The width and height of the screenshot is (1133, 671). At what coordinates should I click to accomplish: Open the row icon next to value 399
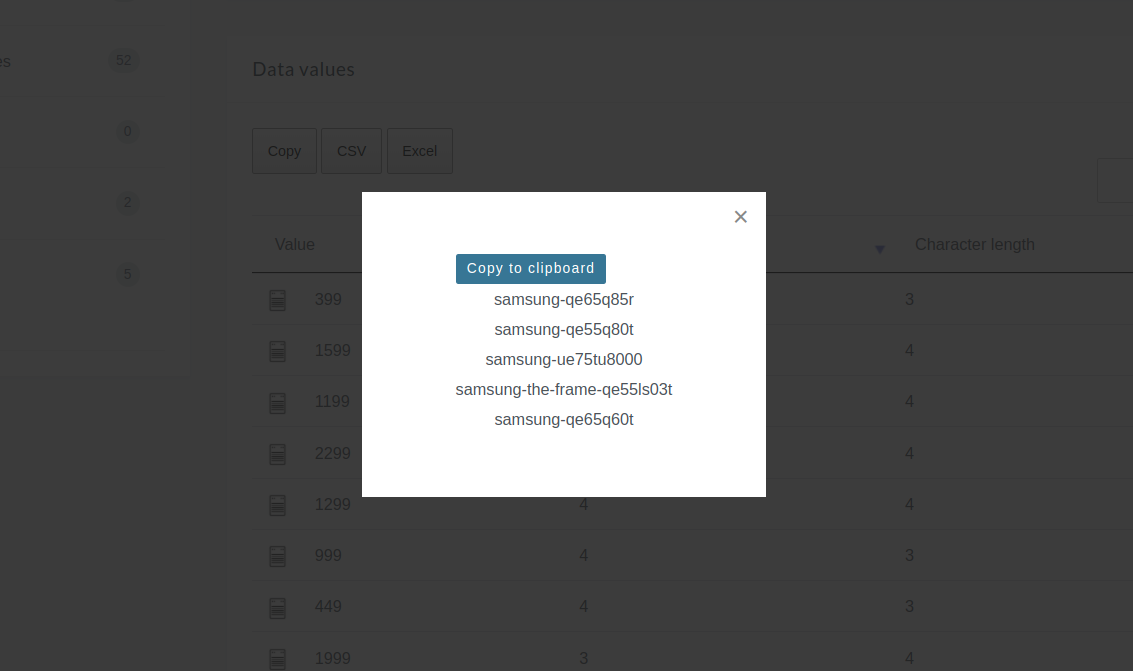tap(277, 300)
